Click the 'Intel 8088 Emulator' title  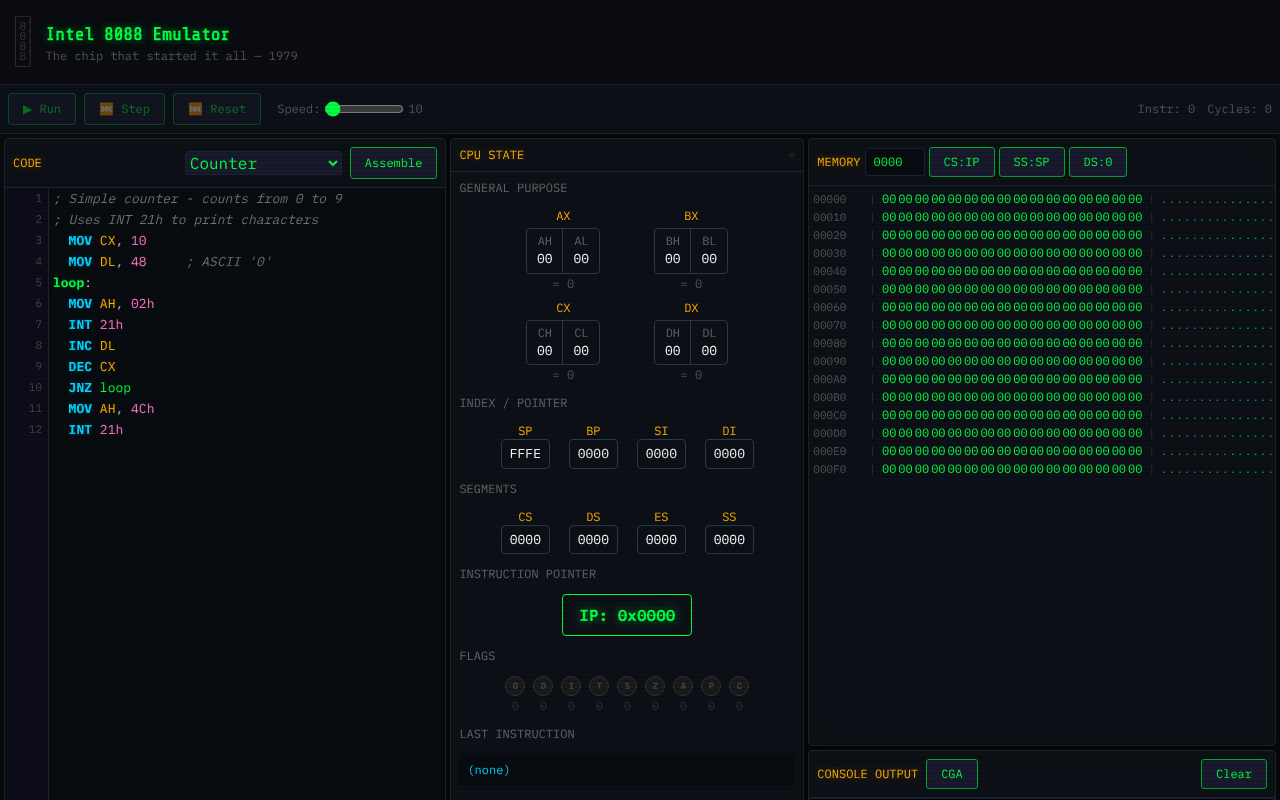[138, 34]
